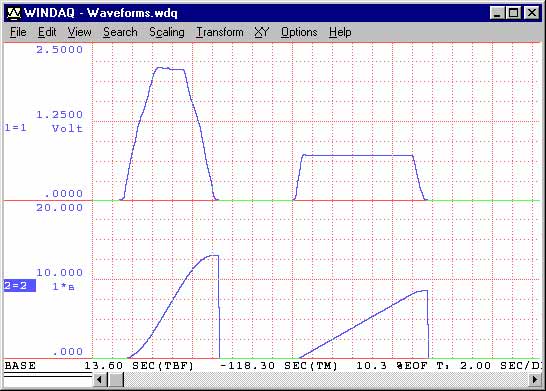Select highlighted channel label 2=2

point(20,286)
